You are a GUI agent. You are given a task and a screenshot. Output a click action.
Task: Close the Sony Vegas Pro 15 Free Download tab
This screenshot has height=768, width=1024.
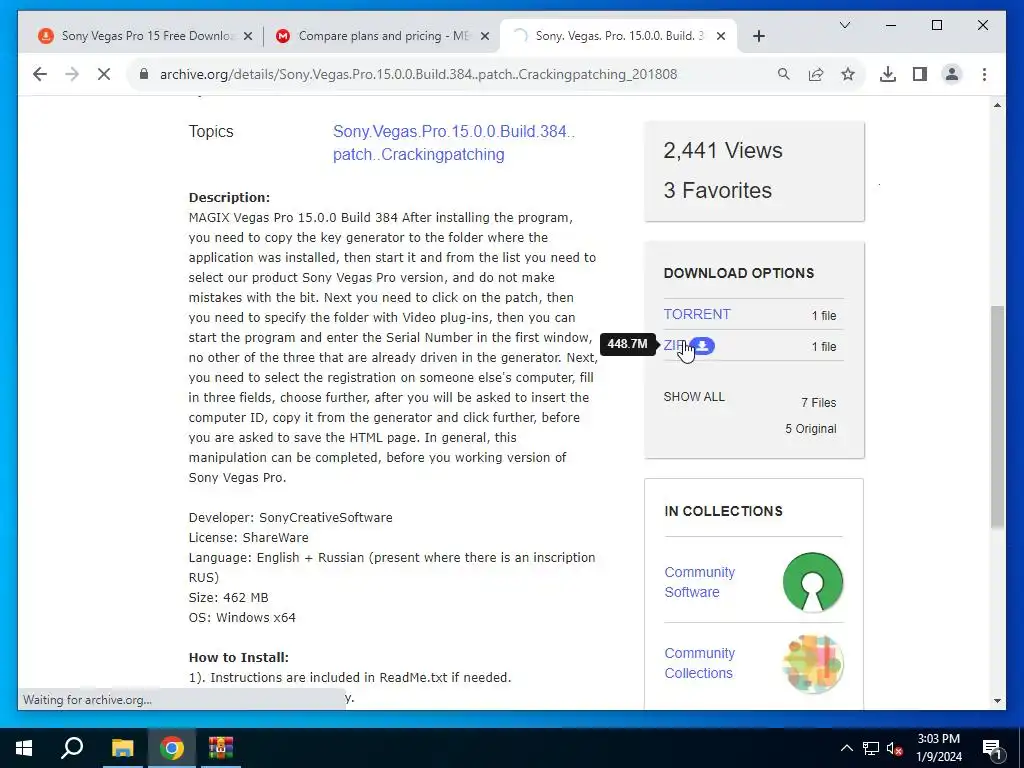click(248, 36)
